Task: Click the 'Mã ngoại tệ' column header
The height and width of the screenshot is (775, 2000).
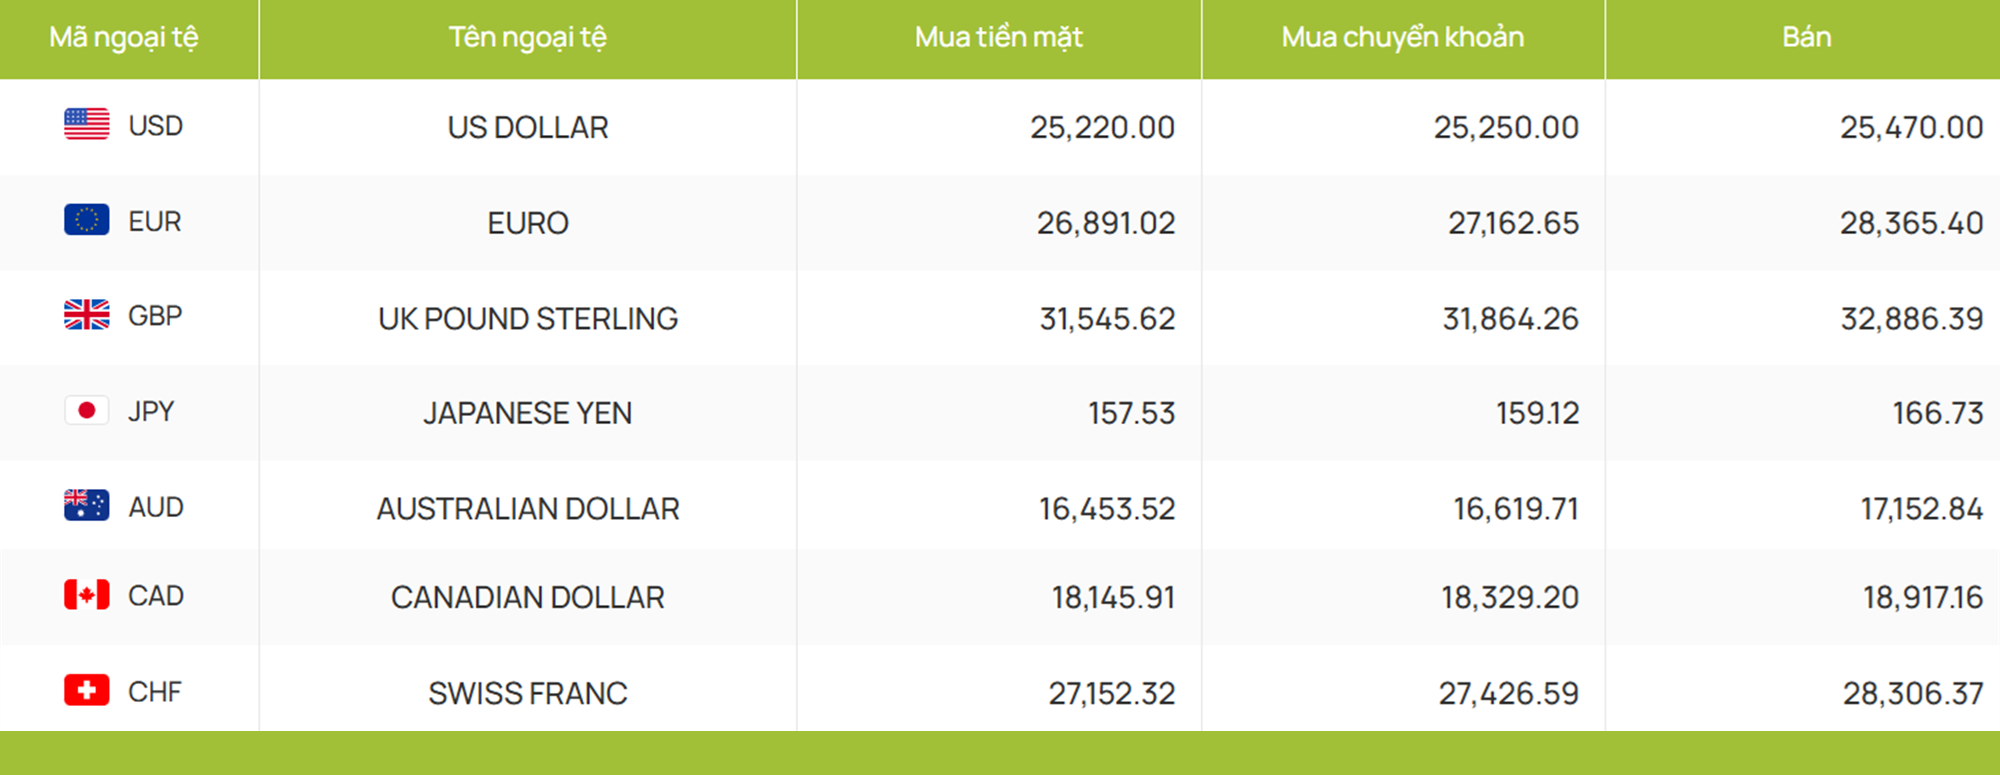Action: [x=124, y=38]
